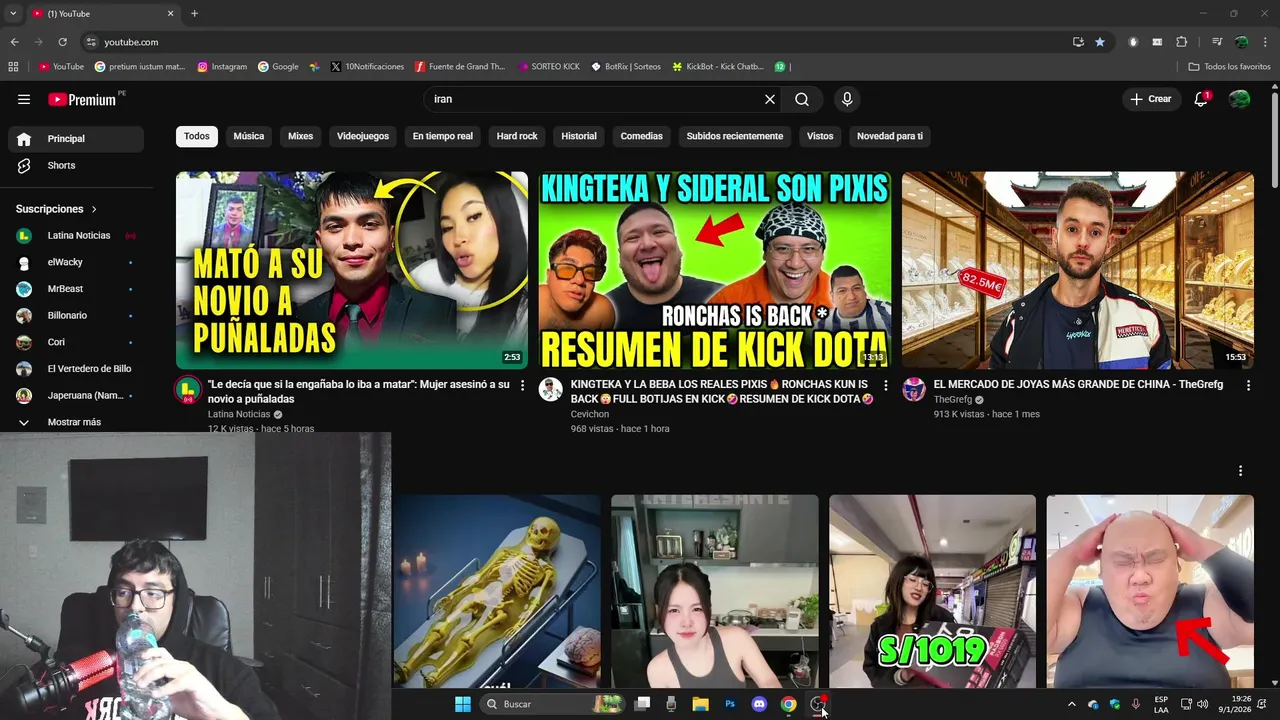Select the En tiempo real chip
Viewport: 1280px width, 720px height.
[443, 136]
